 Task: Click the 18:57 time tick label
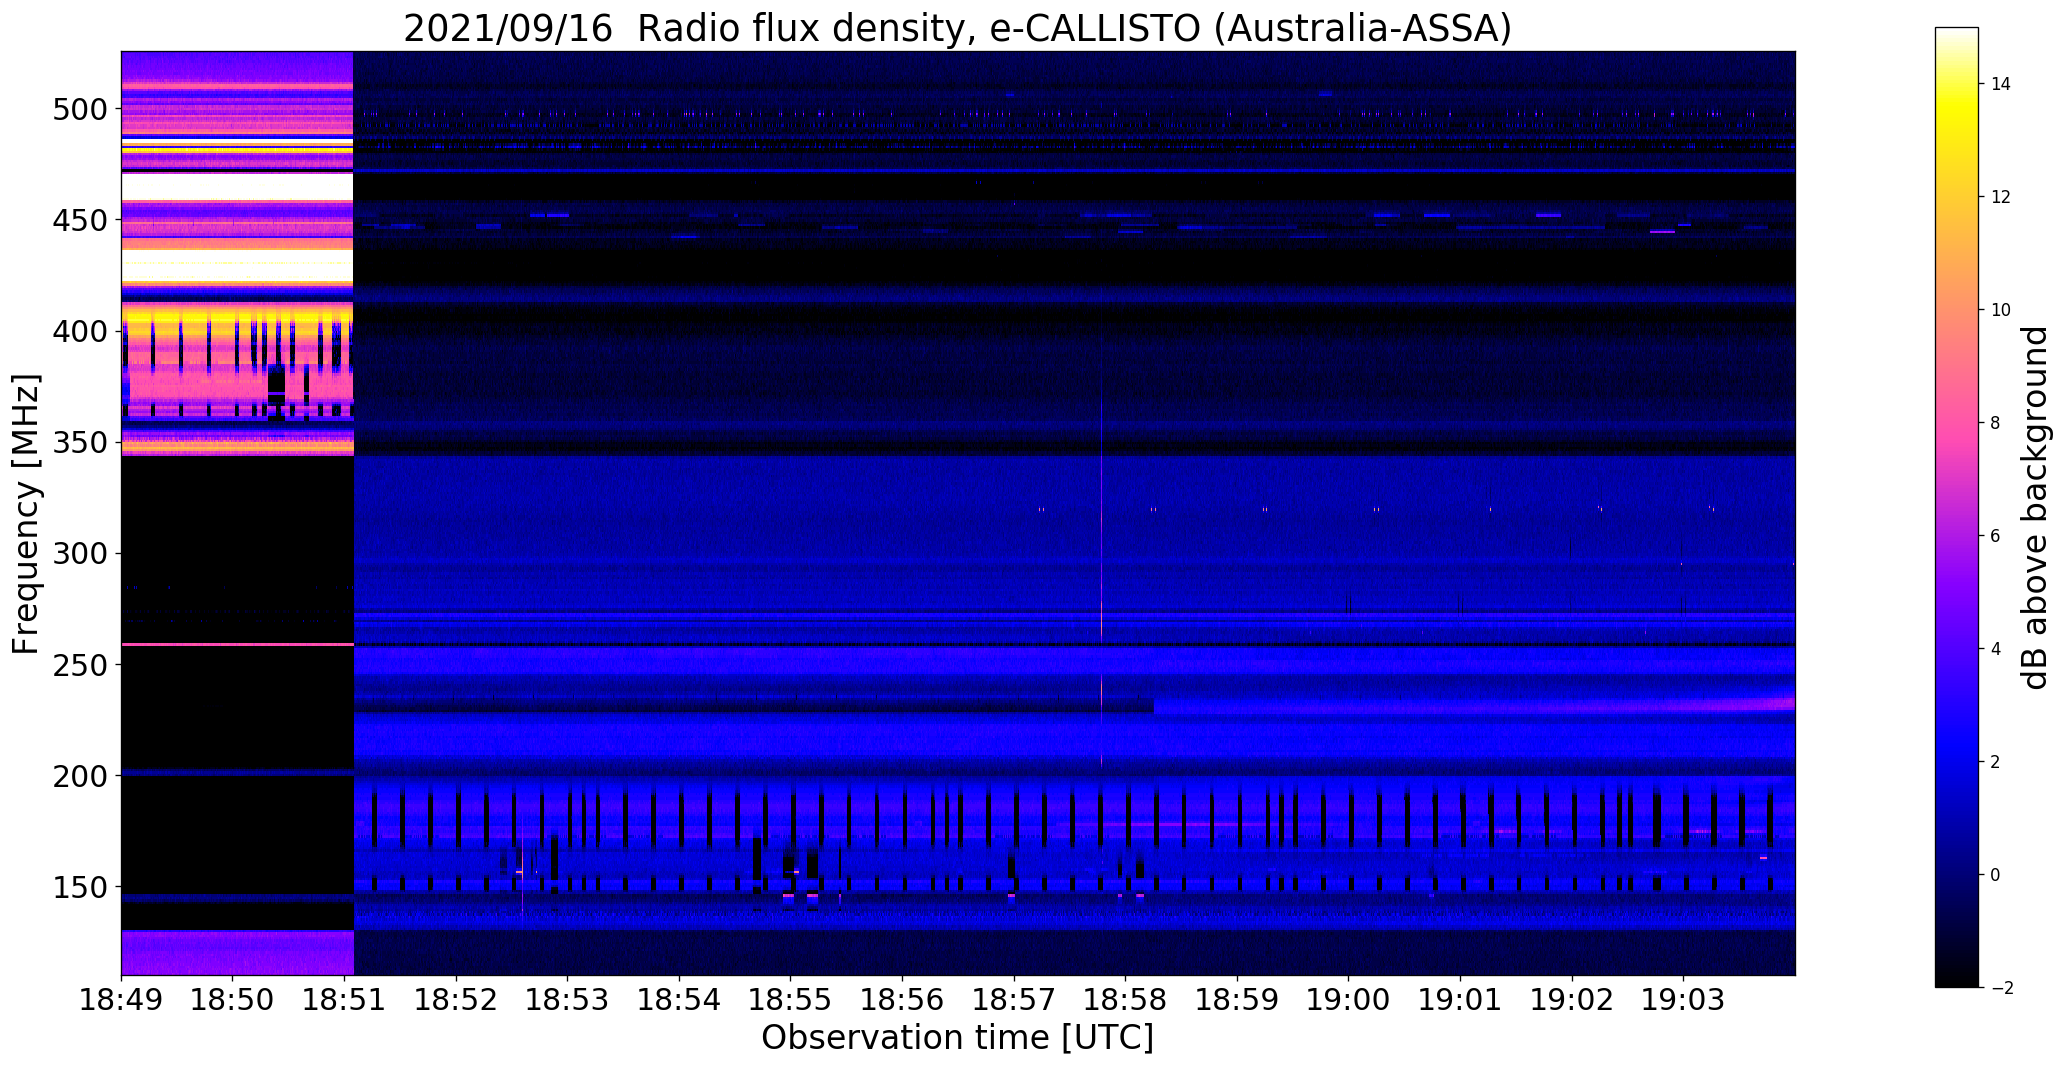[1014, 1001]
